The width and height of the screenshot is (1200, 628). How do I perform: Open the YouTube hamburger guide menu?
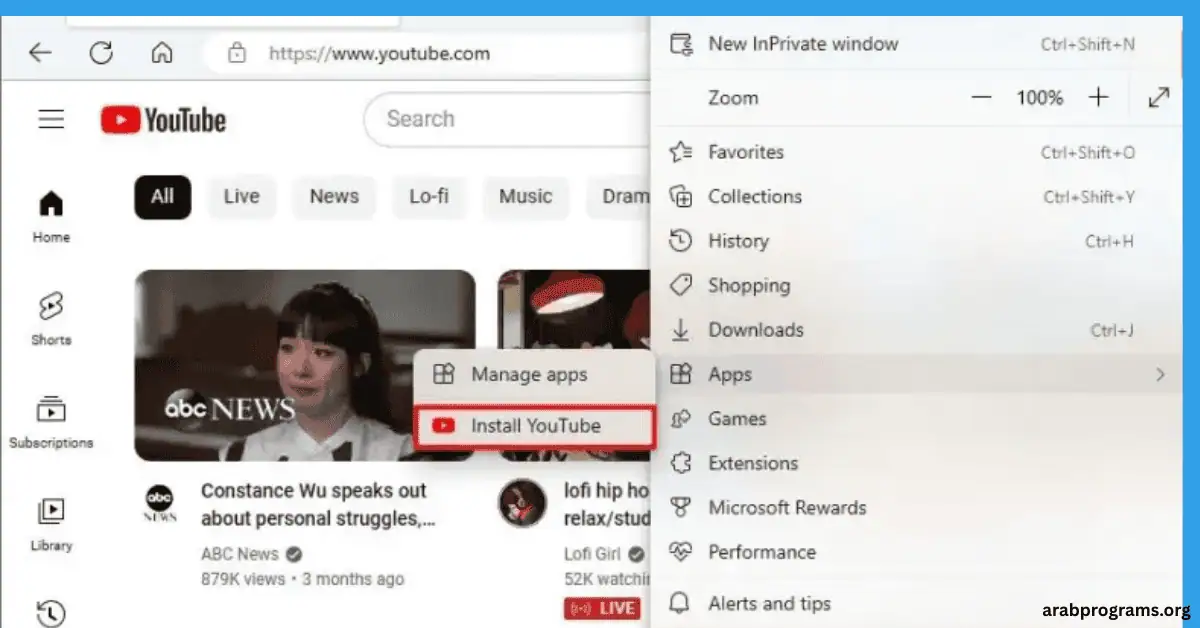51,120
